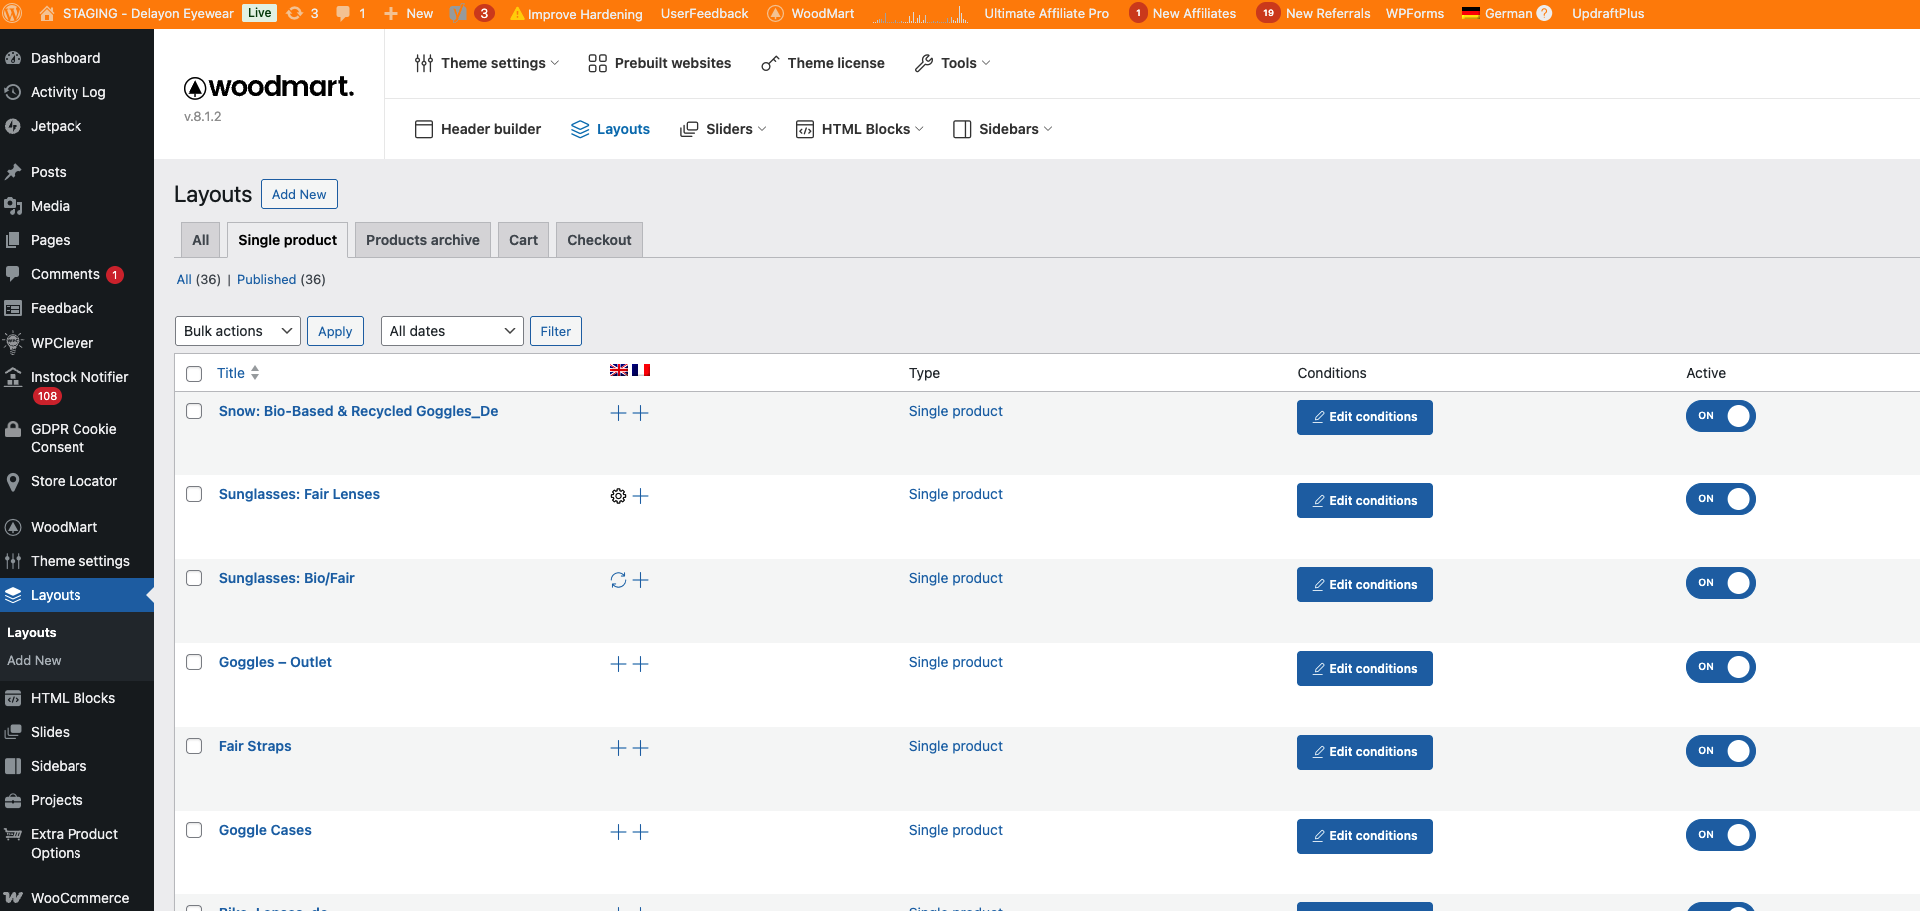Add French translation for Goggle Cases
This screenshot has width=1920, height=911.
tap(641, 832)
